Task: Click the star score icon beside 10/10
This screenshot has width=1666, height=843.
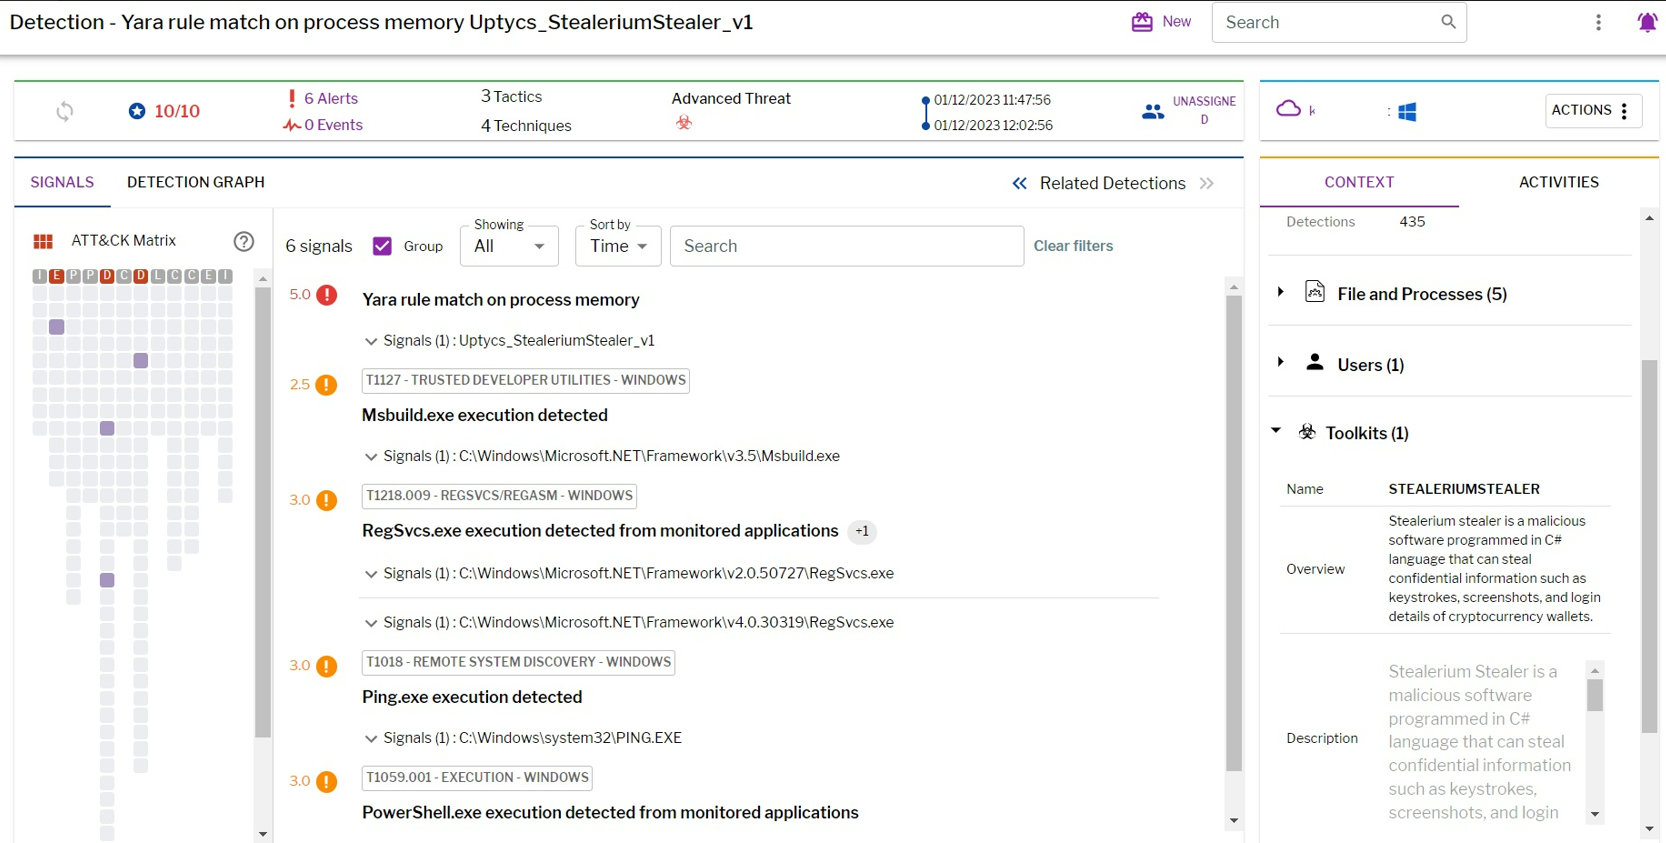Action: (137, 111)
